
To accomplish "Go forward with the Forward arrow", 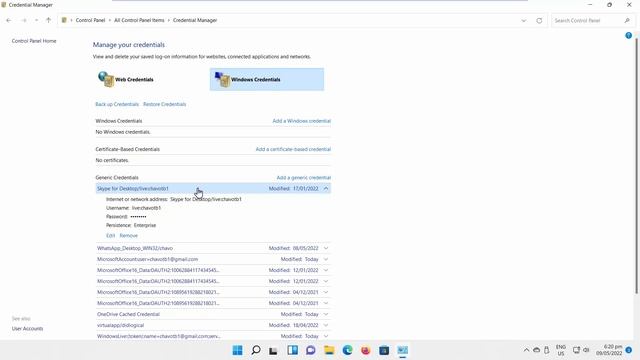I will [24, 20].
